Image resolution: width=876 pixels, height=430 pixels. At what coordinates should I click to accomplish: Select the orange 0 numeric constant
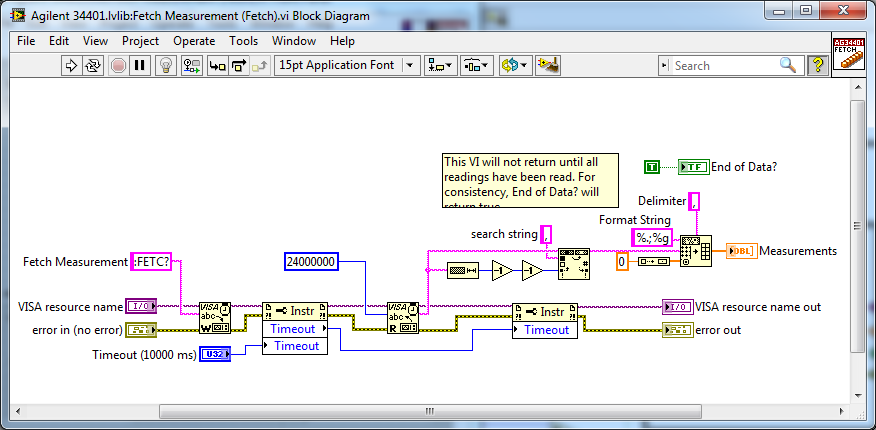[x=623, y=261]
